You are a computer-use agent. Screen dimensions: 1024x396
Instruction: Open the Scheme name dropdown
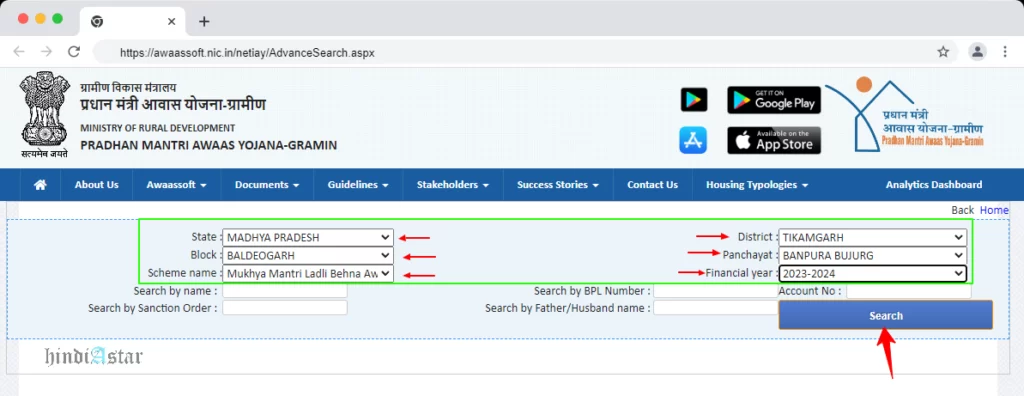click(x=308, y=273)
